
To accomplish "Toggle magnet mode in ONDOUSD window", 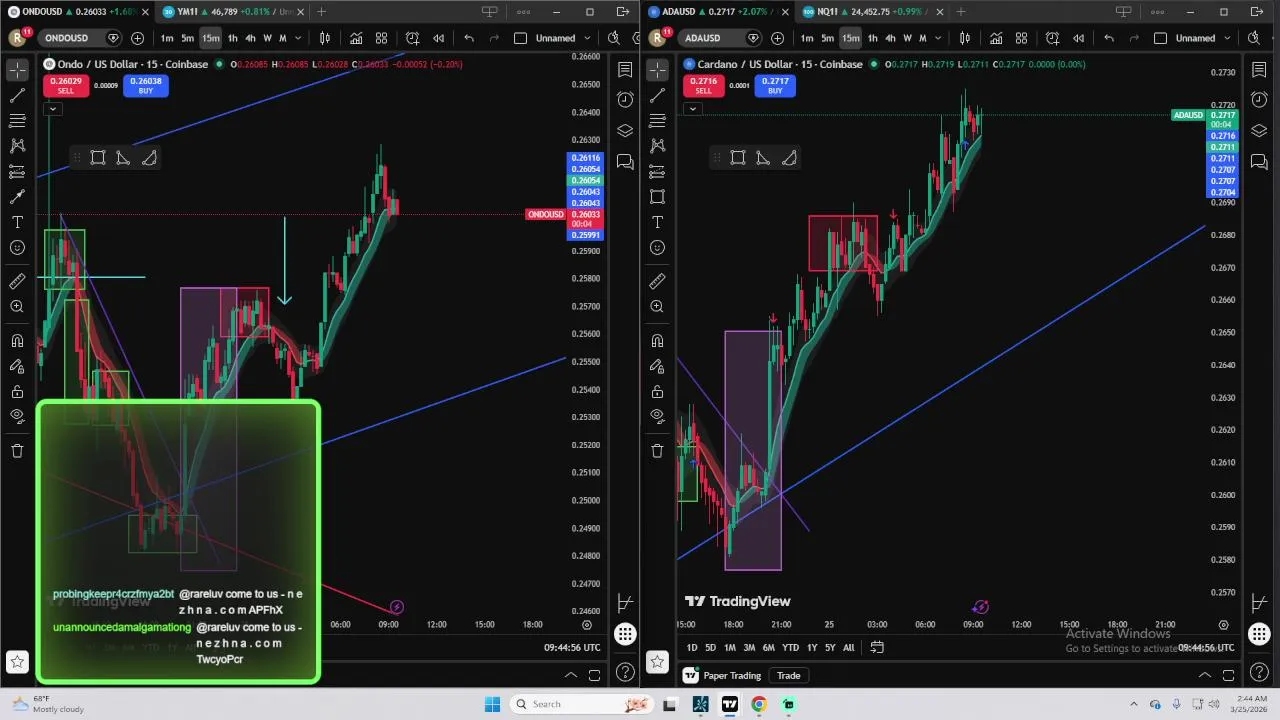I will coord(17,341).
